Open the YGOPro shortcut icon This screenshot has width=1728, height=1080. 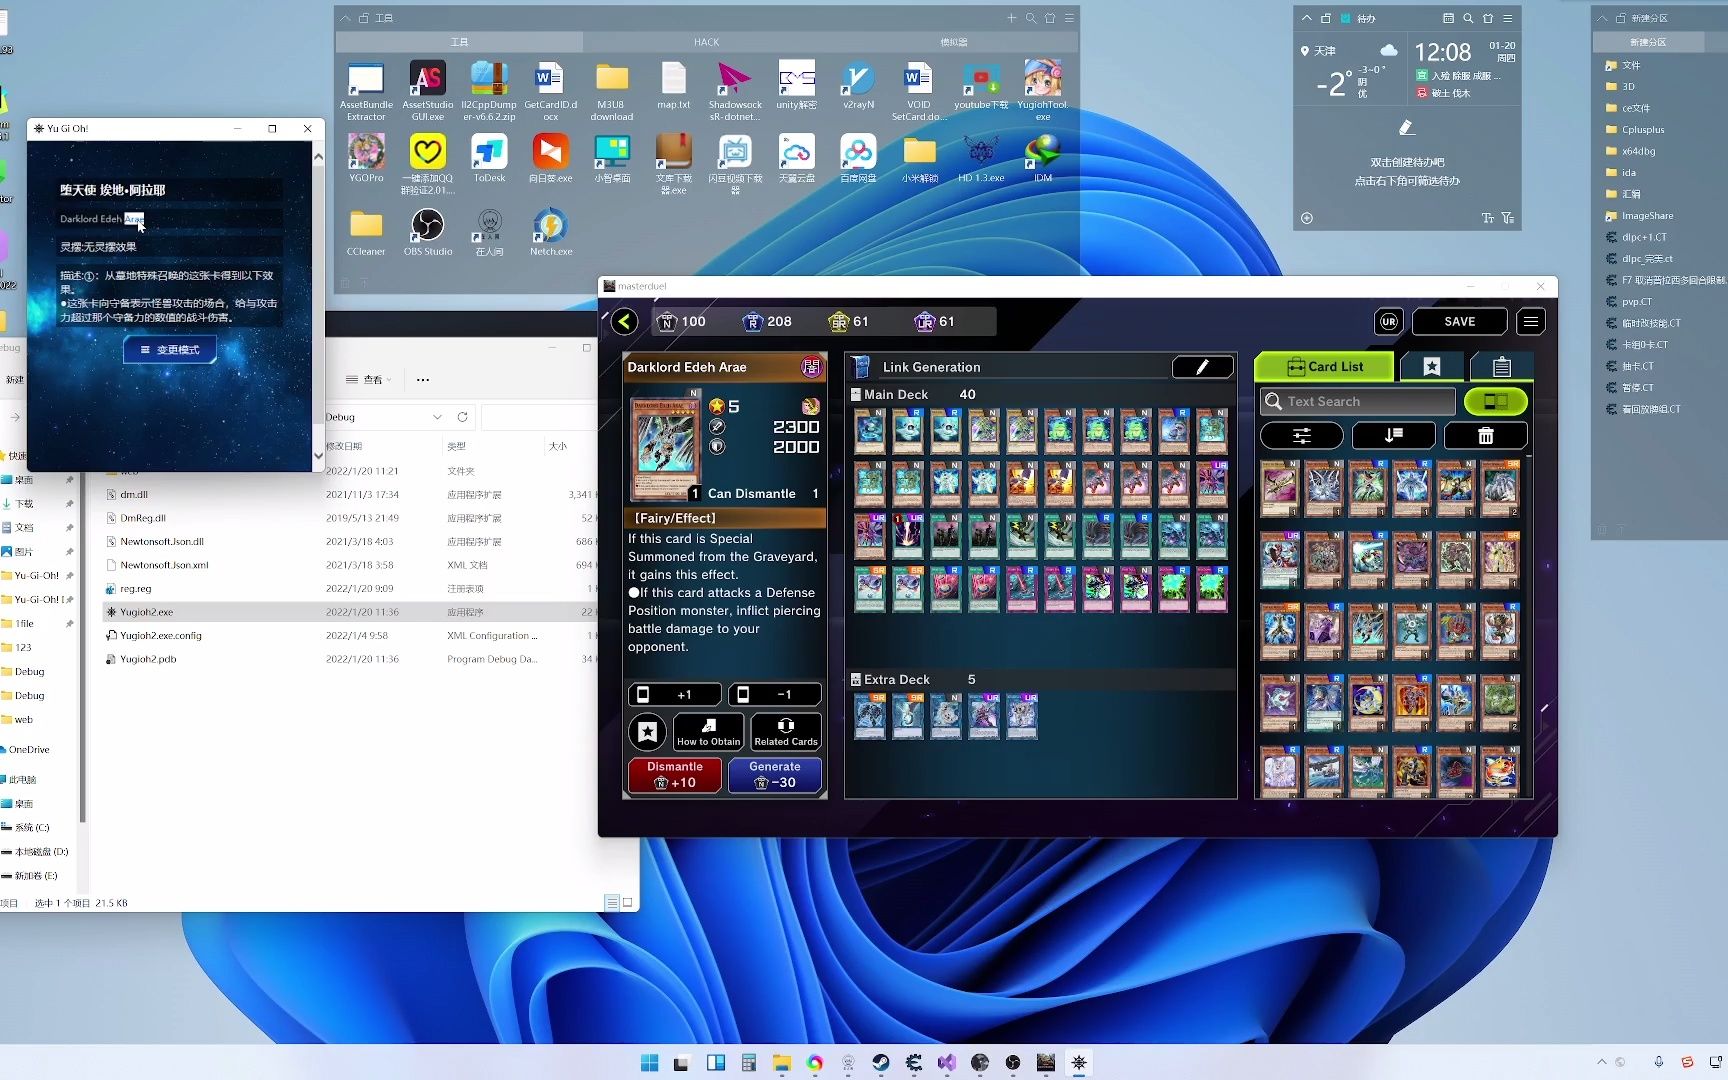coord(366,159)
